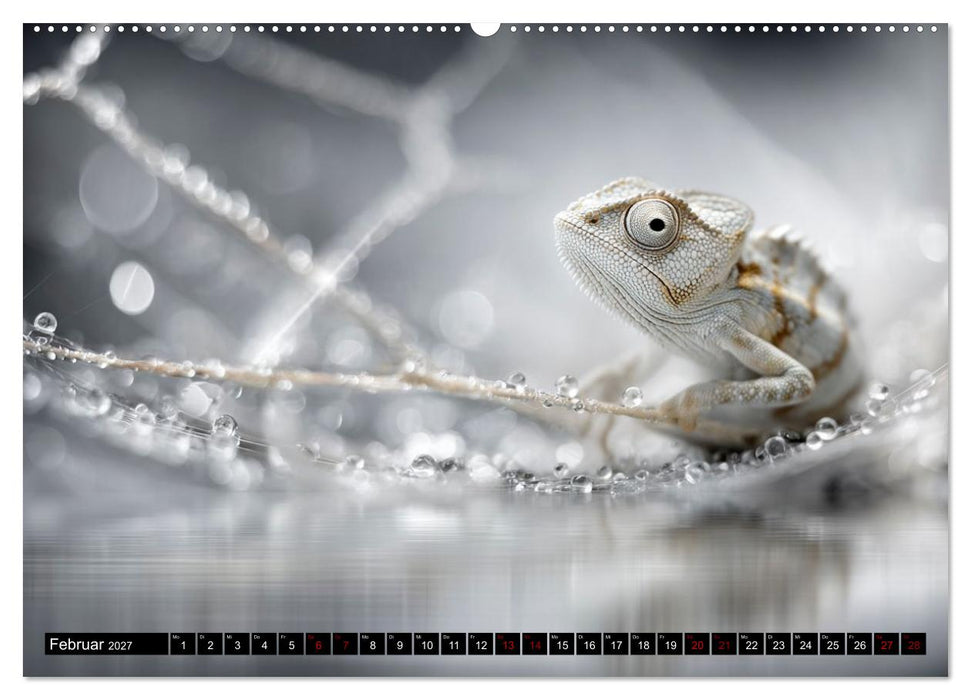
Task: Select red weekend date 20
Action: click(x=697, y=644)
